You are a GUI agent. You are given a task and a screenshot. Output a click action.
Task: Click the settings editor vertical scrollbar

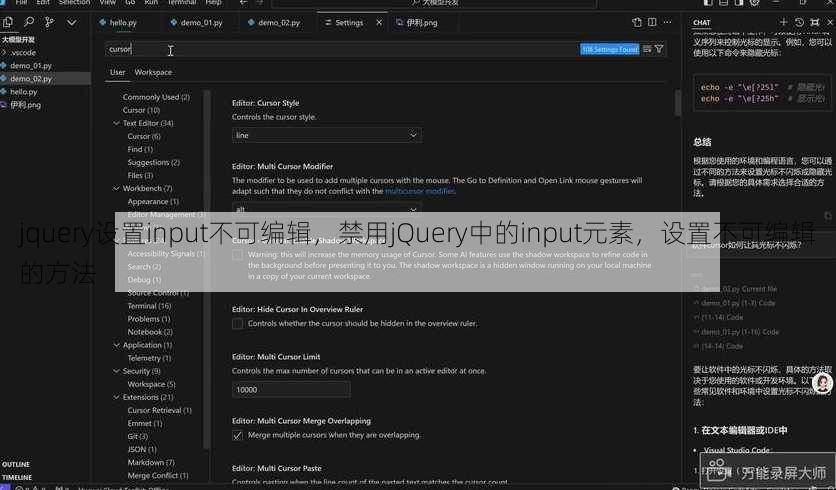click(x=678, y=102)
